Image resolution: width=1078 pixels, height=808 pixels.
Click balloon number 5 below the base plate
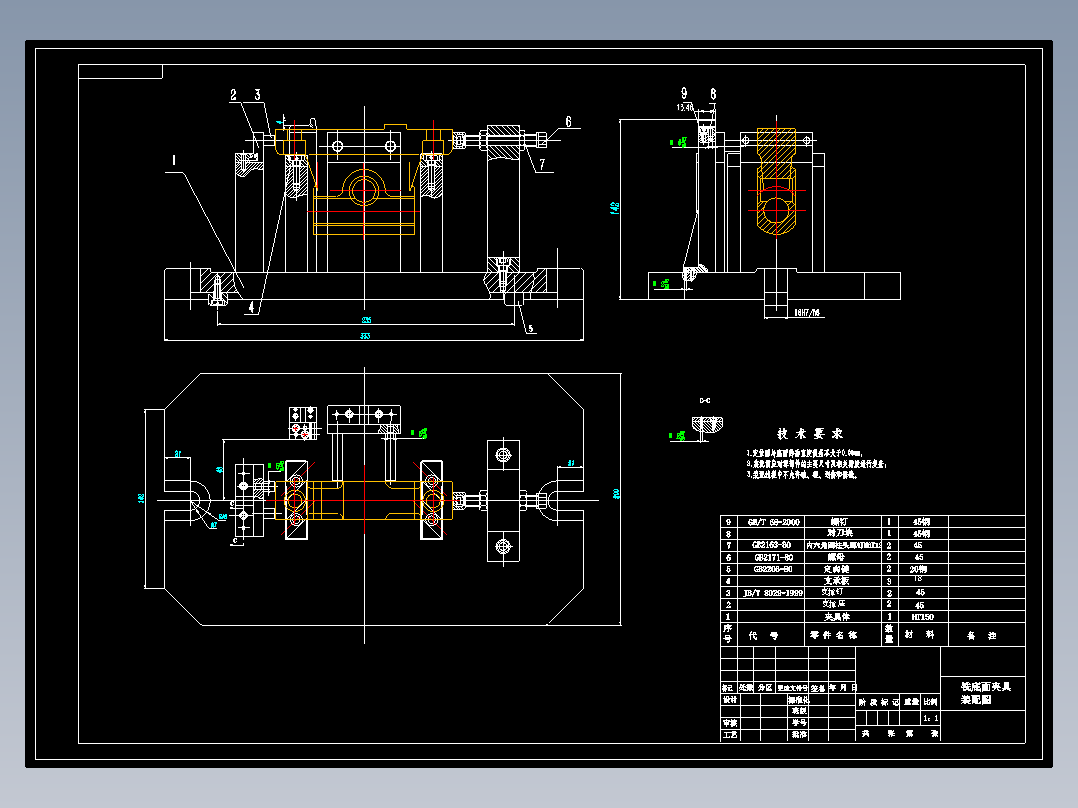(x=531, y=327)
